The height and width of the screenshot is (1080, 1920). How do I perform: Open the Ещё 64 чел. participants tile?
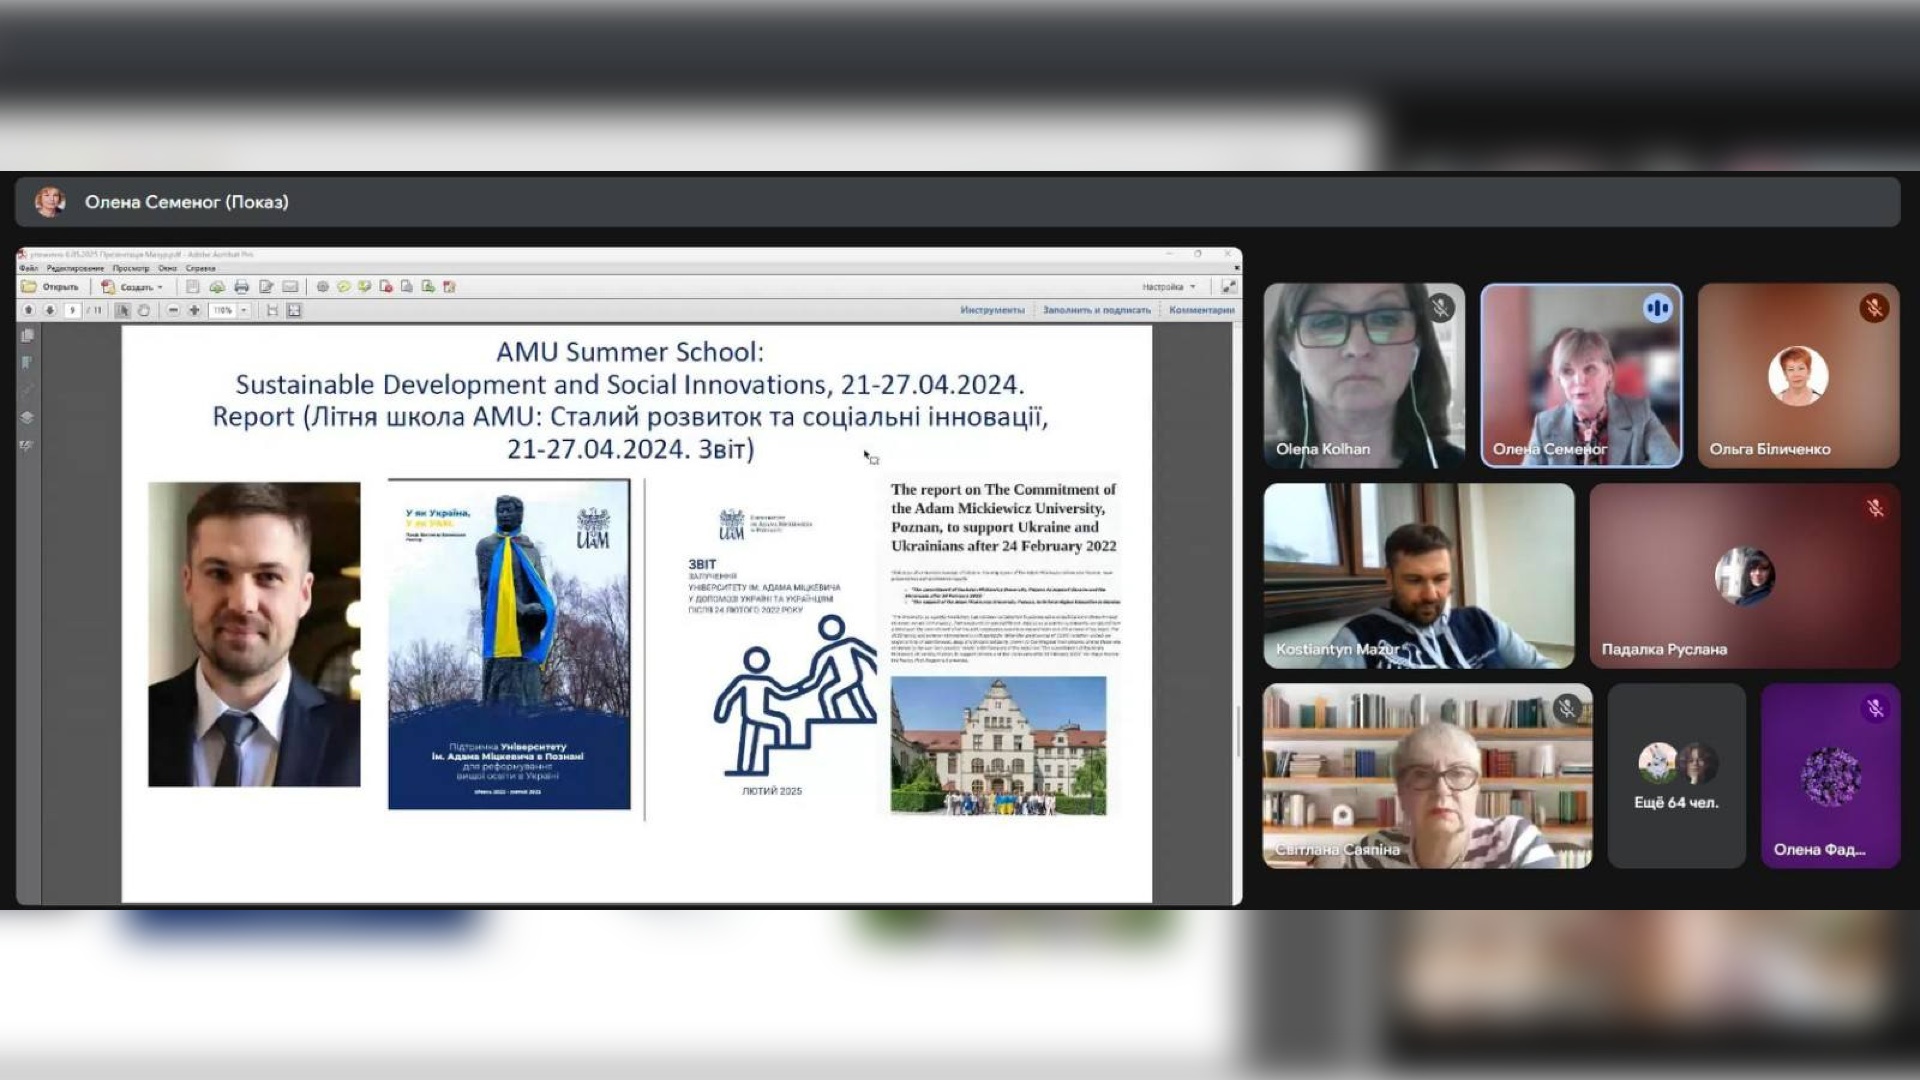point(1677,776)
